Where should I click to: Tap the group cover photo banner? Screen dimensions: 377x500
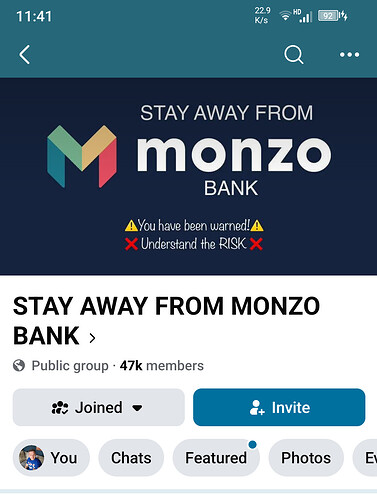pos(188,176)
